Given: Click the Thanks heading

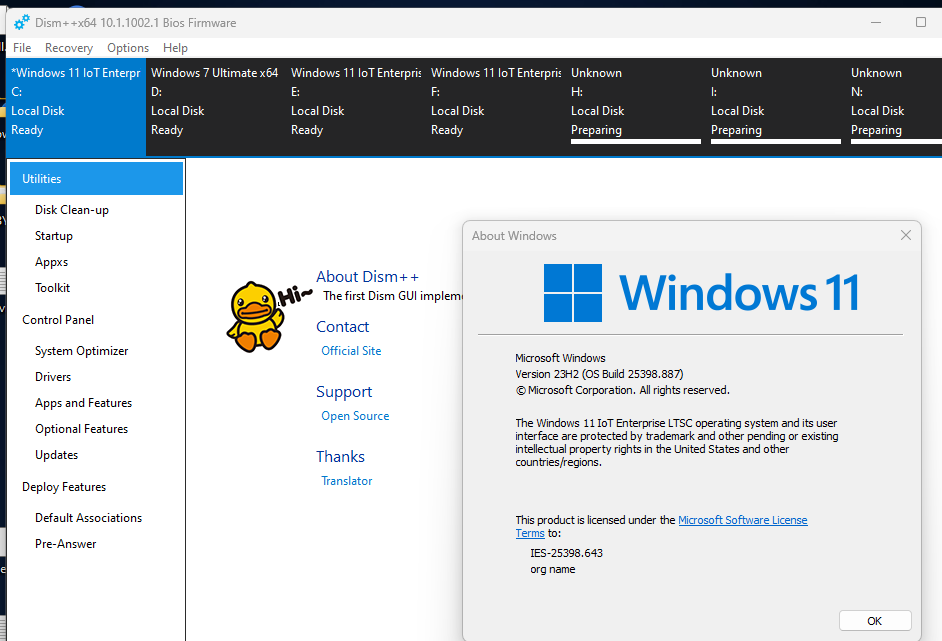Looking at the screenshot, I should point(341,457).
